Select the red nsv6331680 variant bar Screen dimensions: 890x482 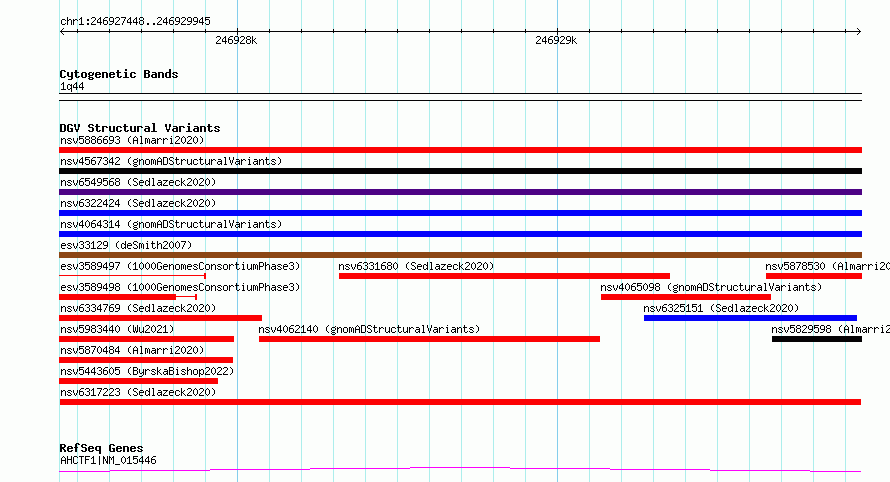[504, 276]
